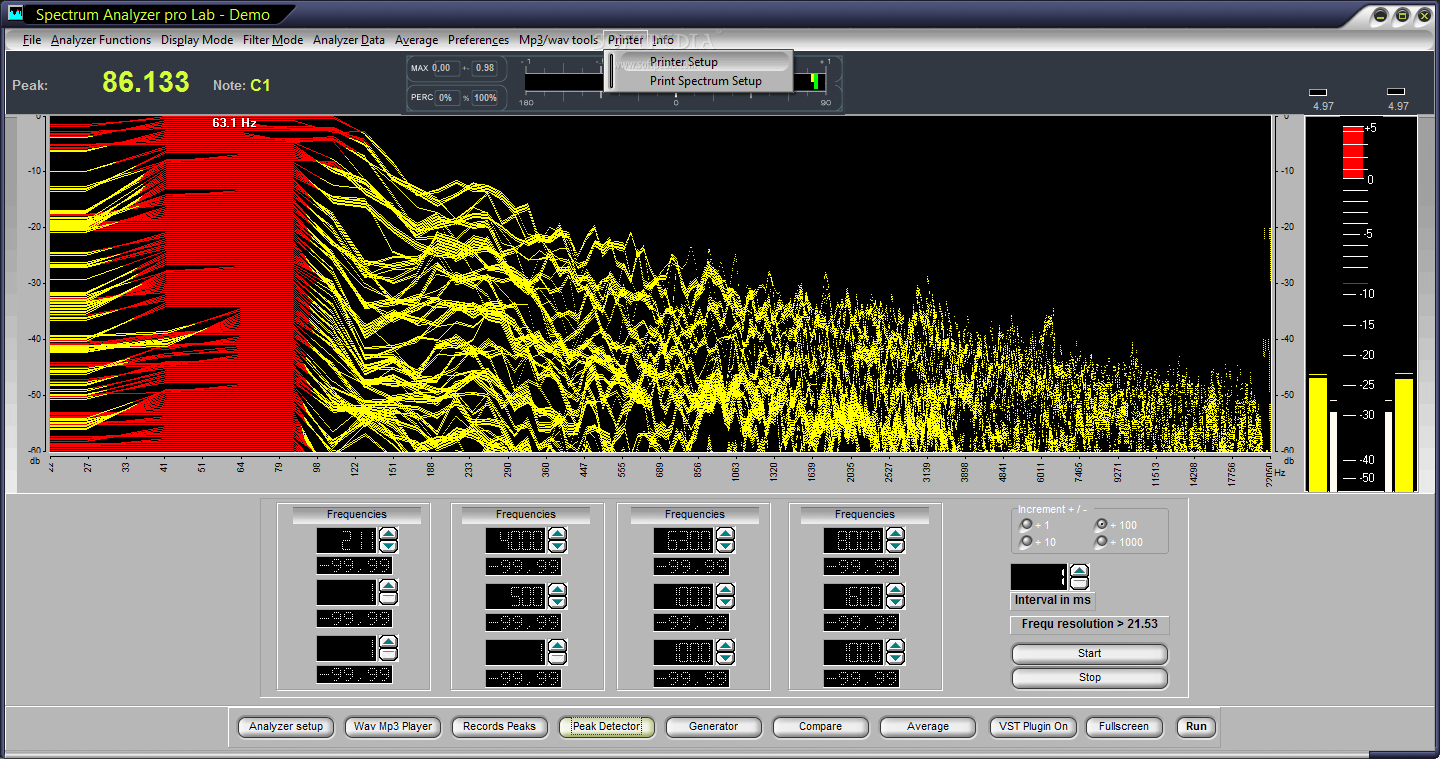
Task: Click the right channel yellow level meter
Action: [1404, 434]
